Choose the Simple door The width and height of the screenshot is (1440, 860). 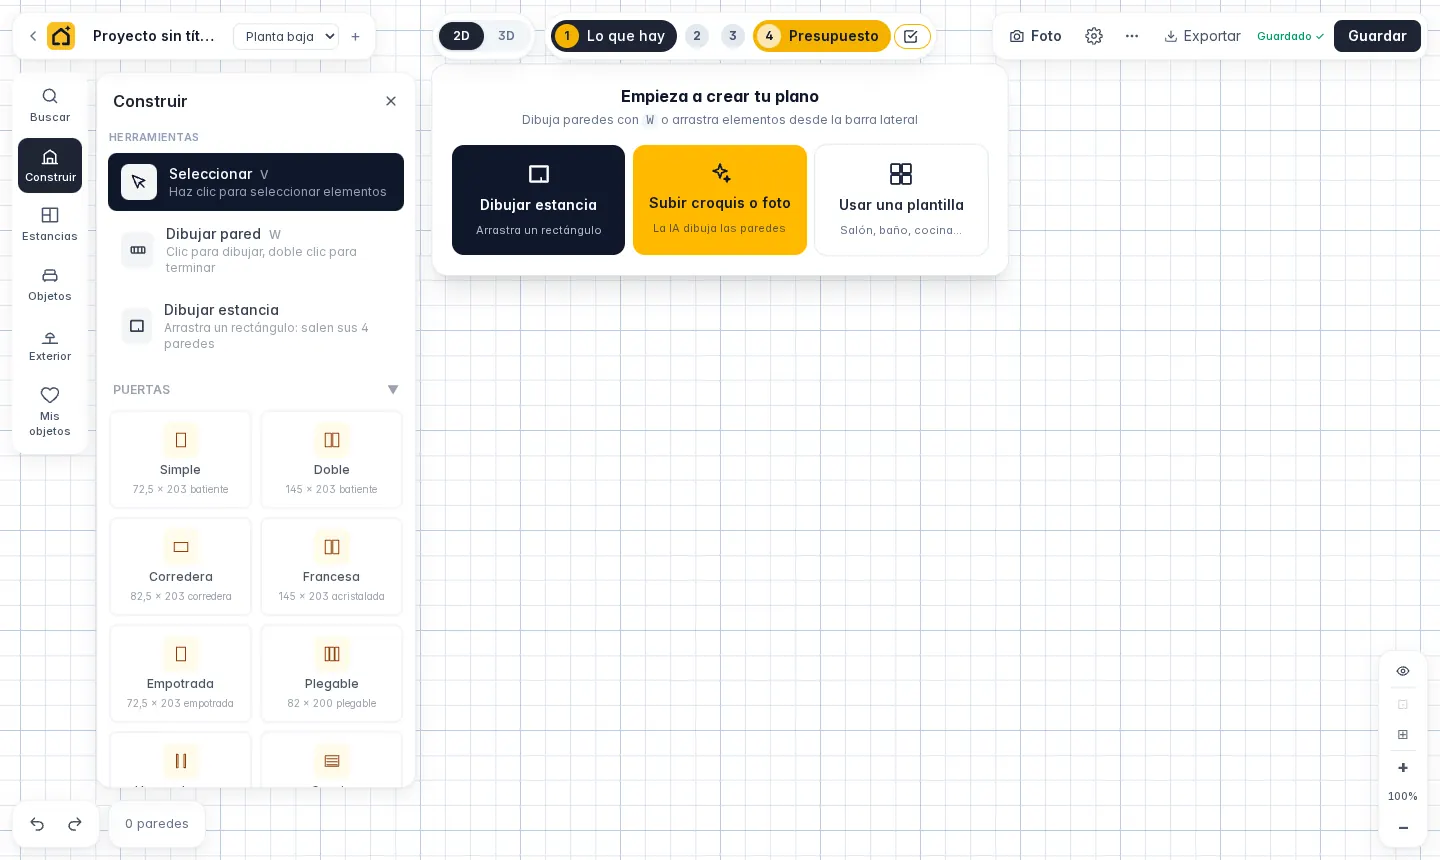coord(180,459)
